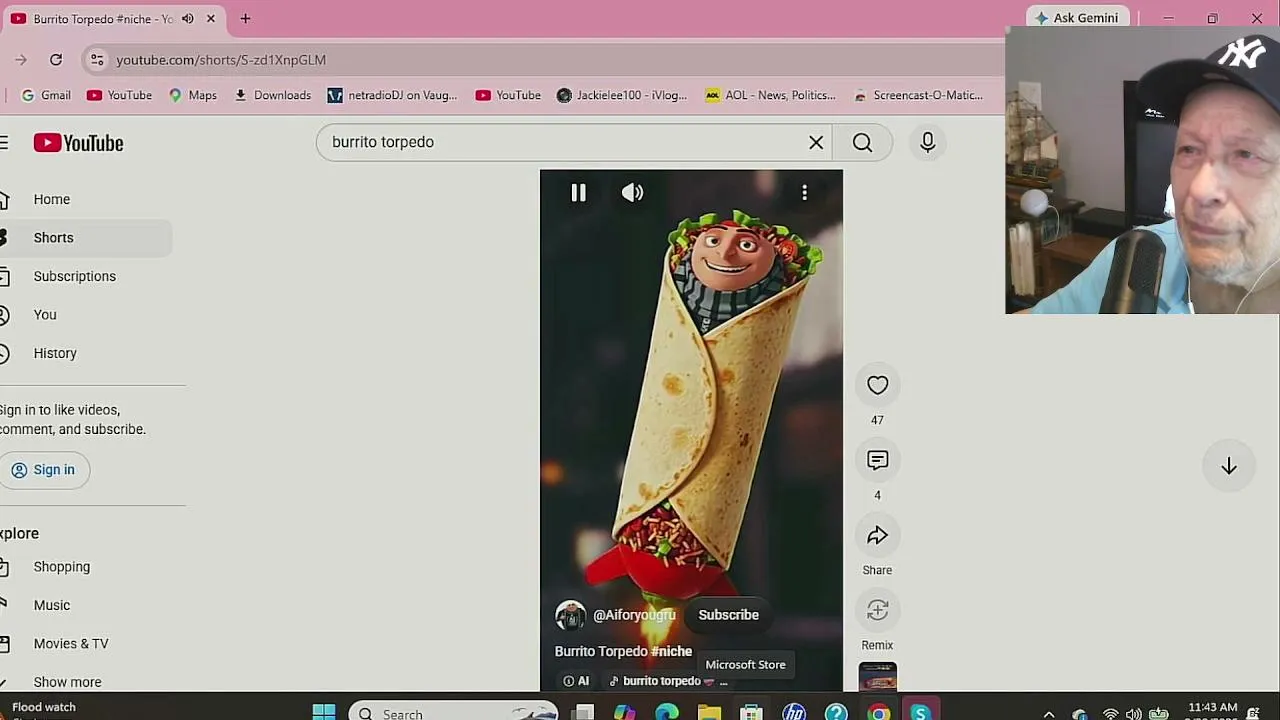The width and height of the screenshot is (1280, 720).
Task: Open the Screencast-O-Matic bookmark
Action: (x=918, y=95)
